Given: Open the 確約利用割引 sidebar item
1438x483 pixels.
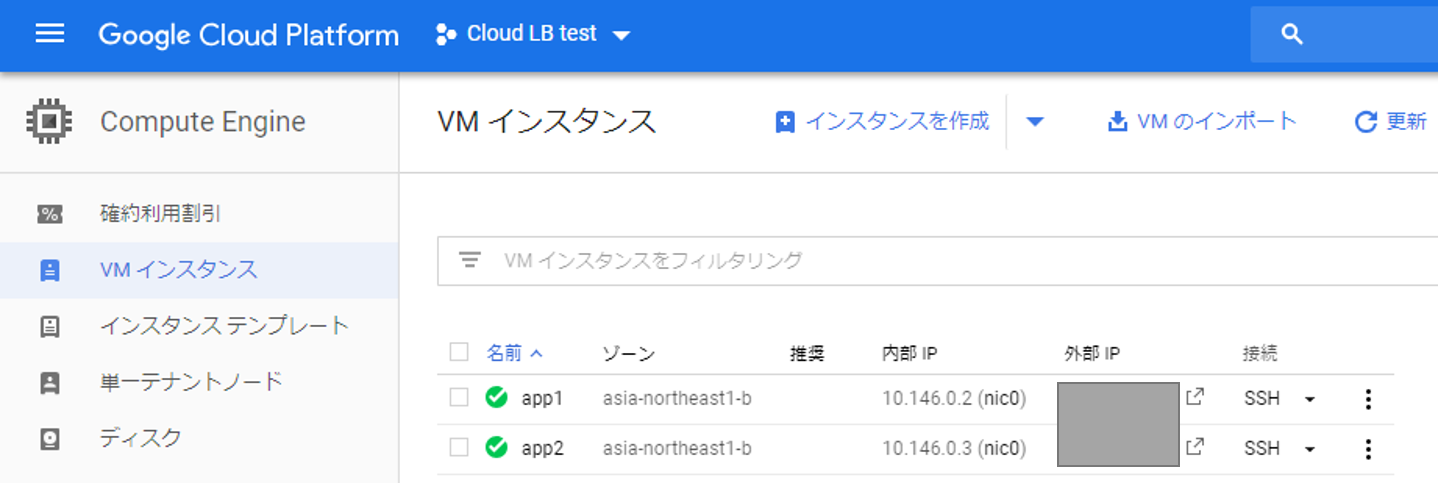Looking at the screenshot, I should [160, 213].
